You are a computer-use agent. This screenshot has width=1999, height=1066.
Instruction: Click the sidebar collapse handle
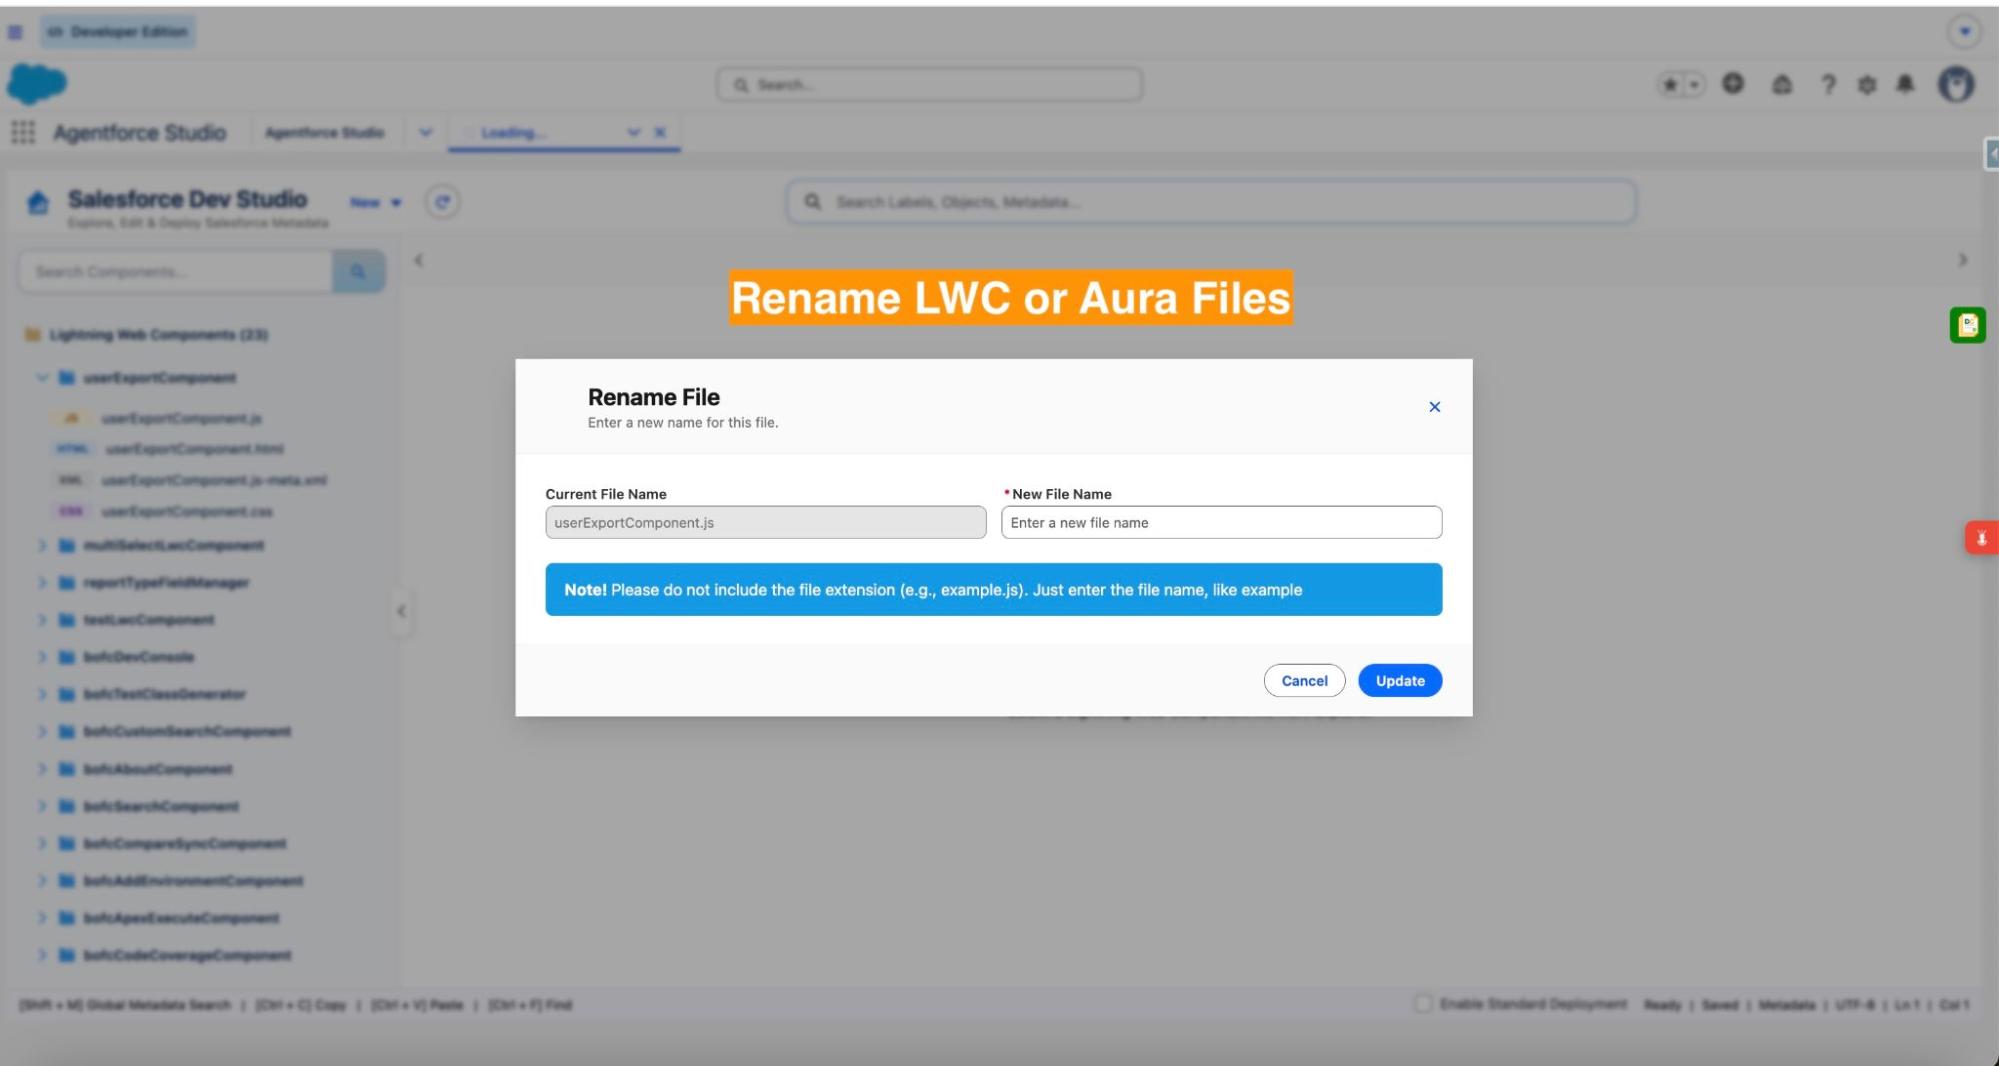401,611
